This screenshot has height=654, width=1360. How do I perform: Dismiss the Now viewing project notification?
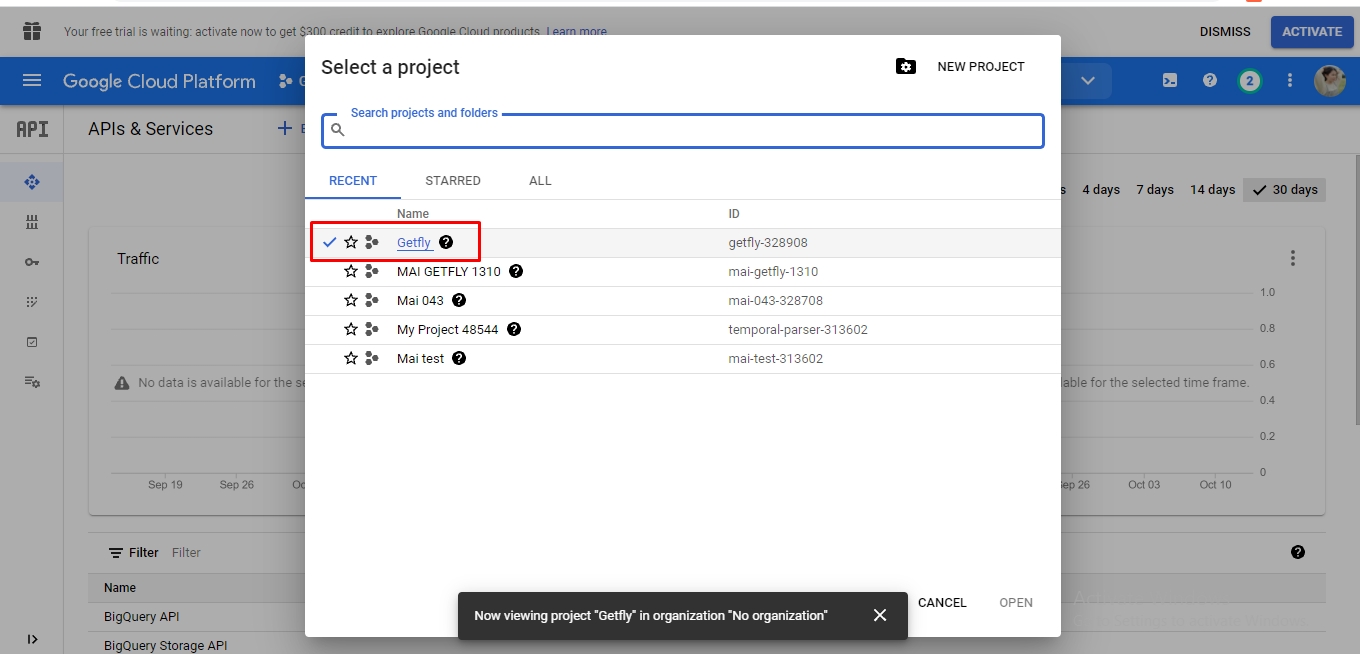pyautogui.click(x=879, y=615)
